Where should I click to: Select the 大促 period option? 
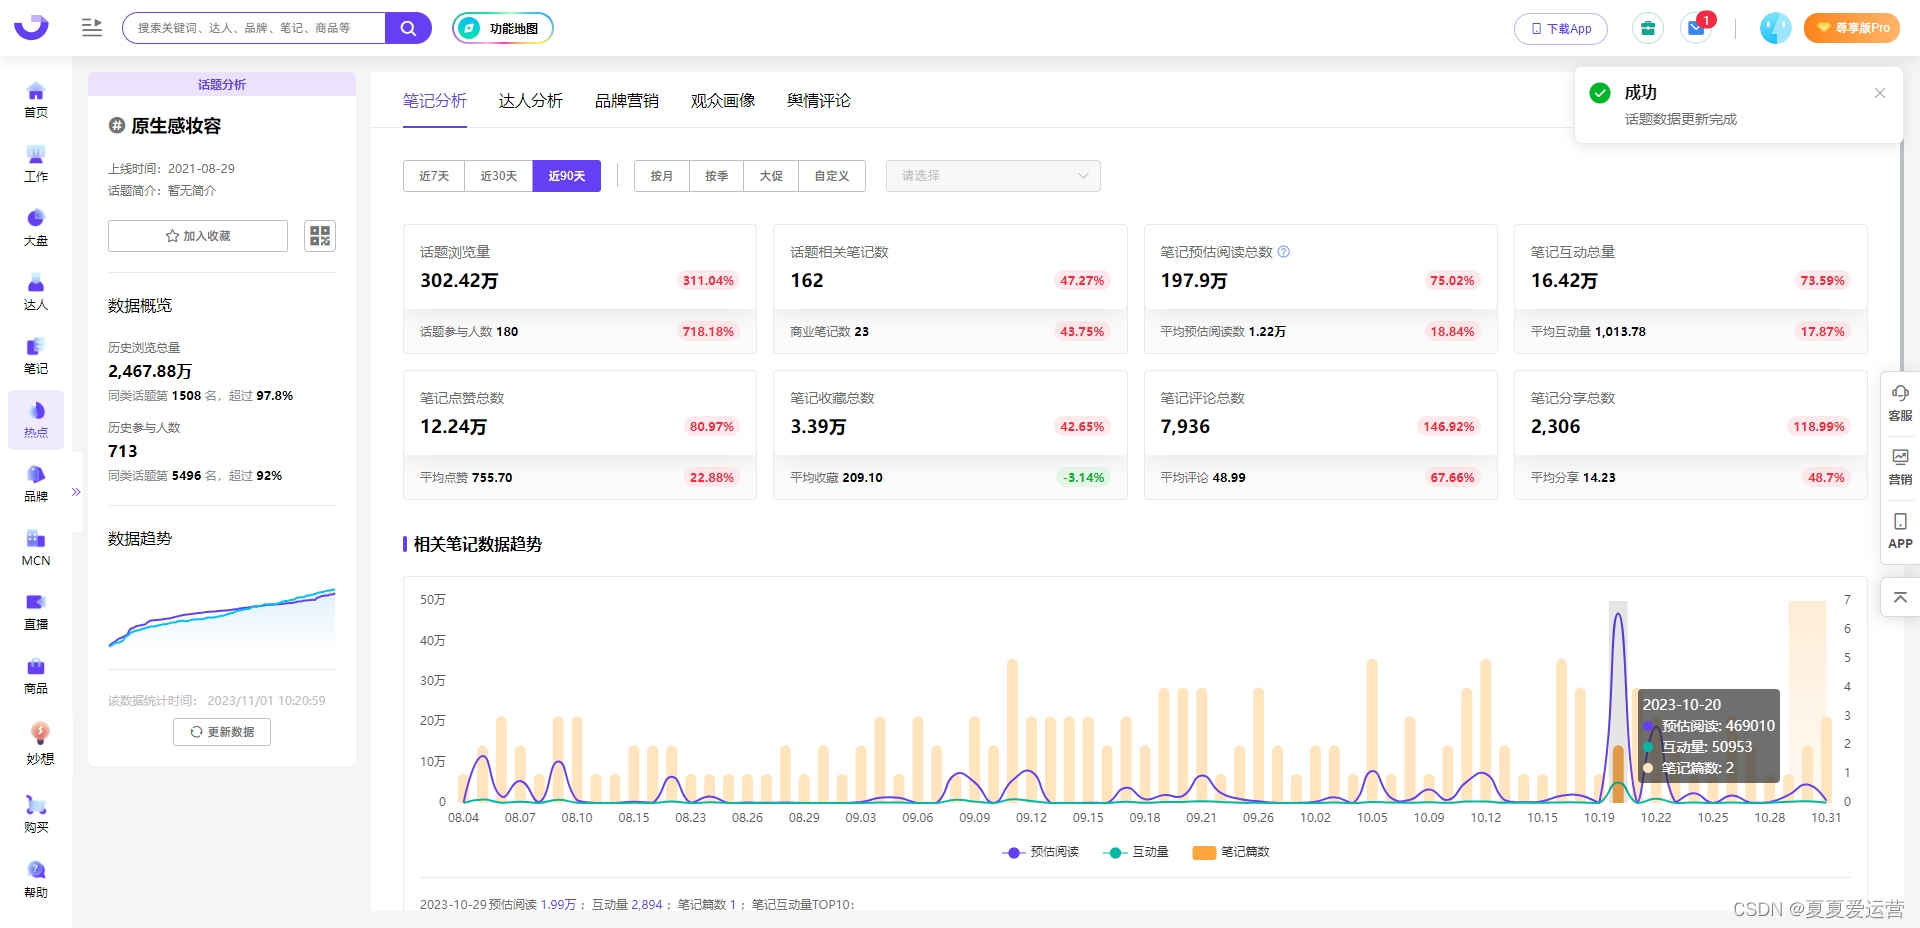click(771, 176)
